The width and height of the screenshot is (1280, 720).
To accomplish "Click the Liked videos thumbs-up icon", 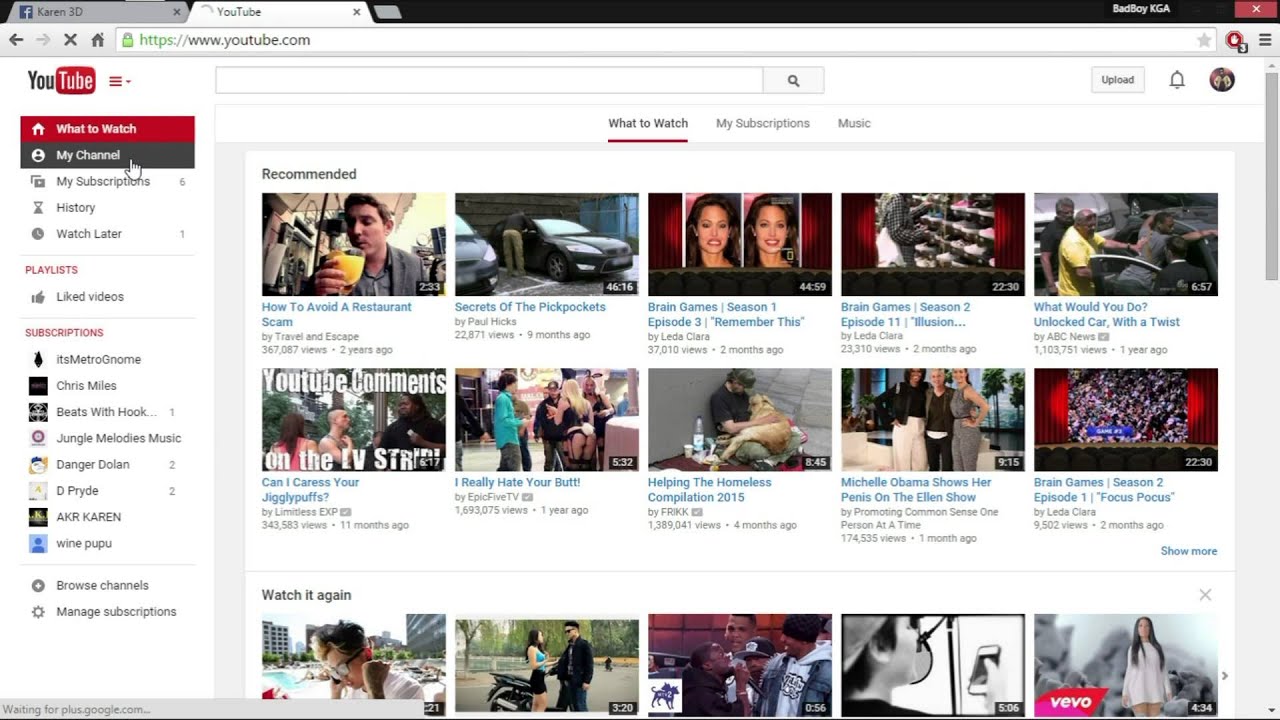I will pyautogui.click(x=38, y=296).
